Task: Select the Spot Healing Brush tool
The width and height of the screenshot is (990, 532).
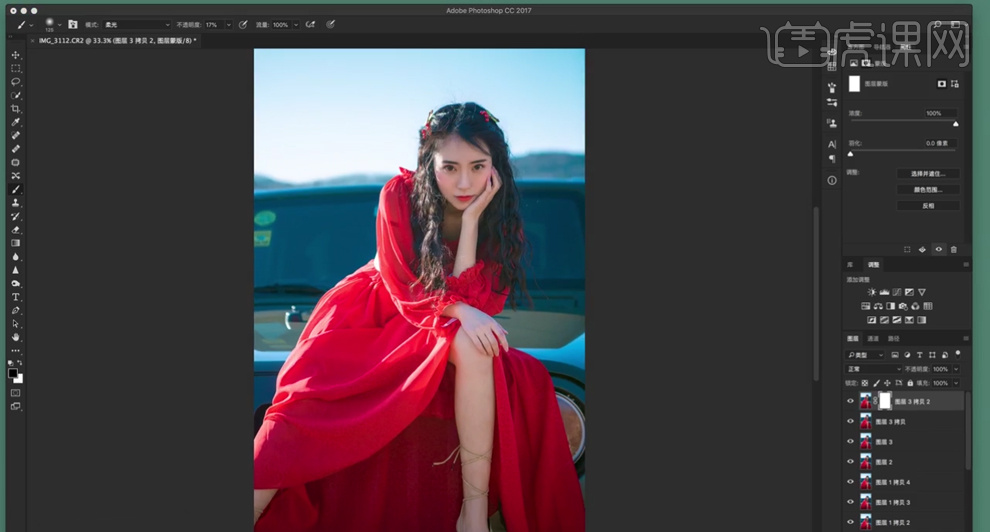Action: (16, 135)
